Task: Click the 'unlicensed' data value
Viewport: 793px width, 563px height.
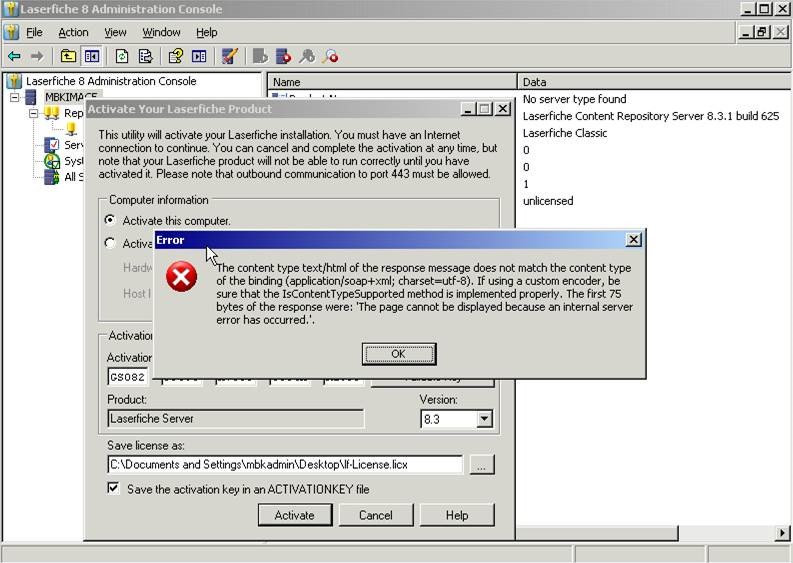Action: pos(548,201)
